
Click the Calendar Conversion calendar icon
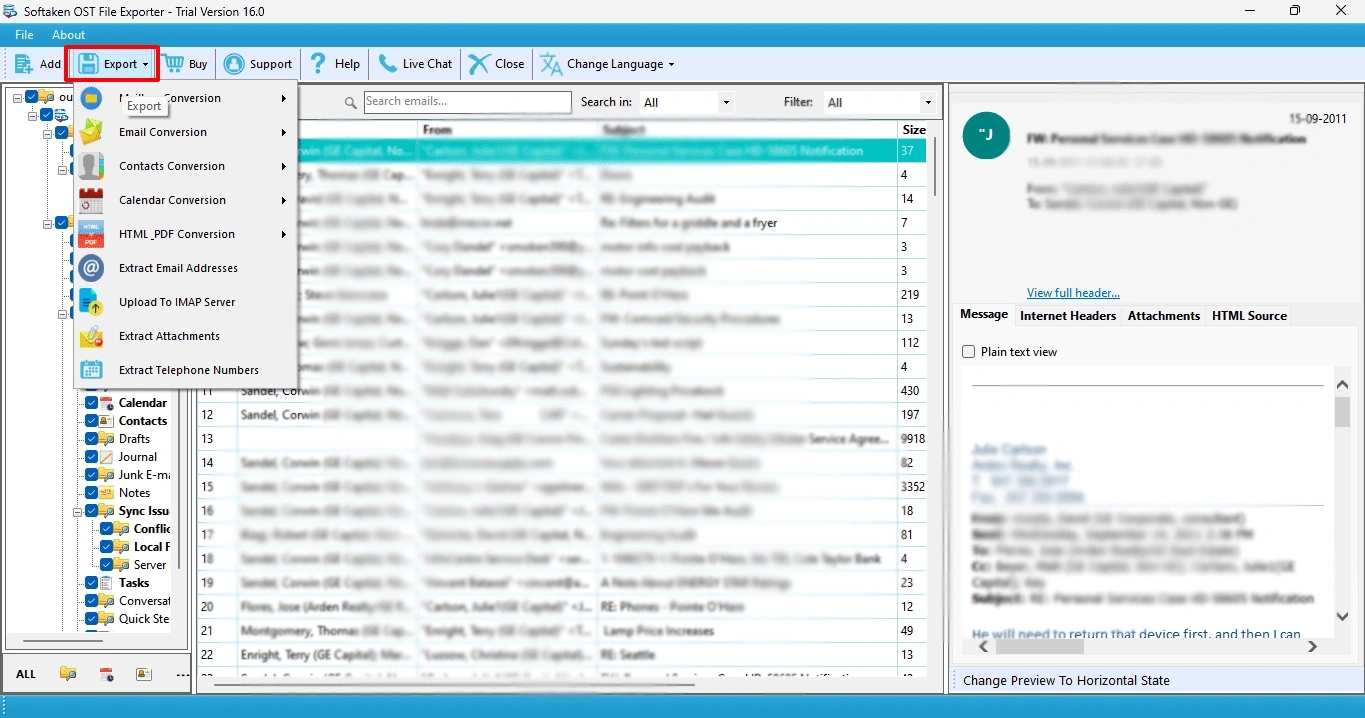click(91, 200)
